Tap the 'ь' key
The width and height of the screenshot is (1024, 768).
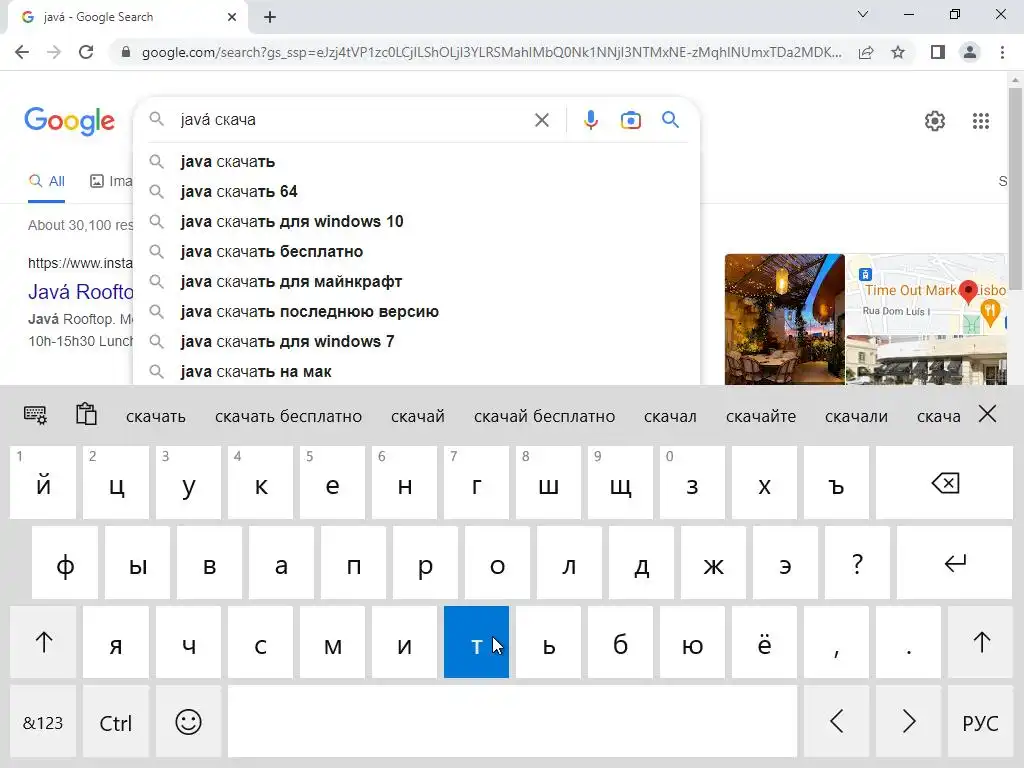point(548,643)
